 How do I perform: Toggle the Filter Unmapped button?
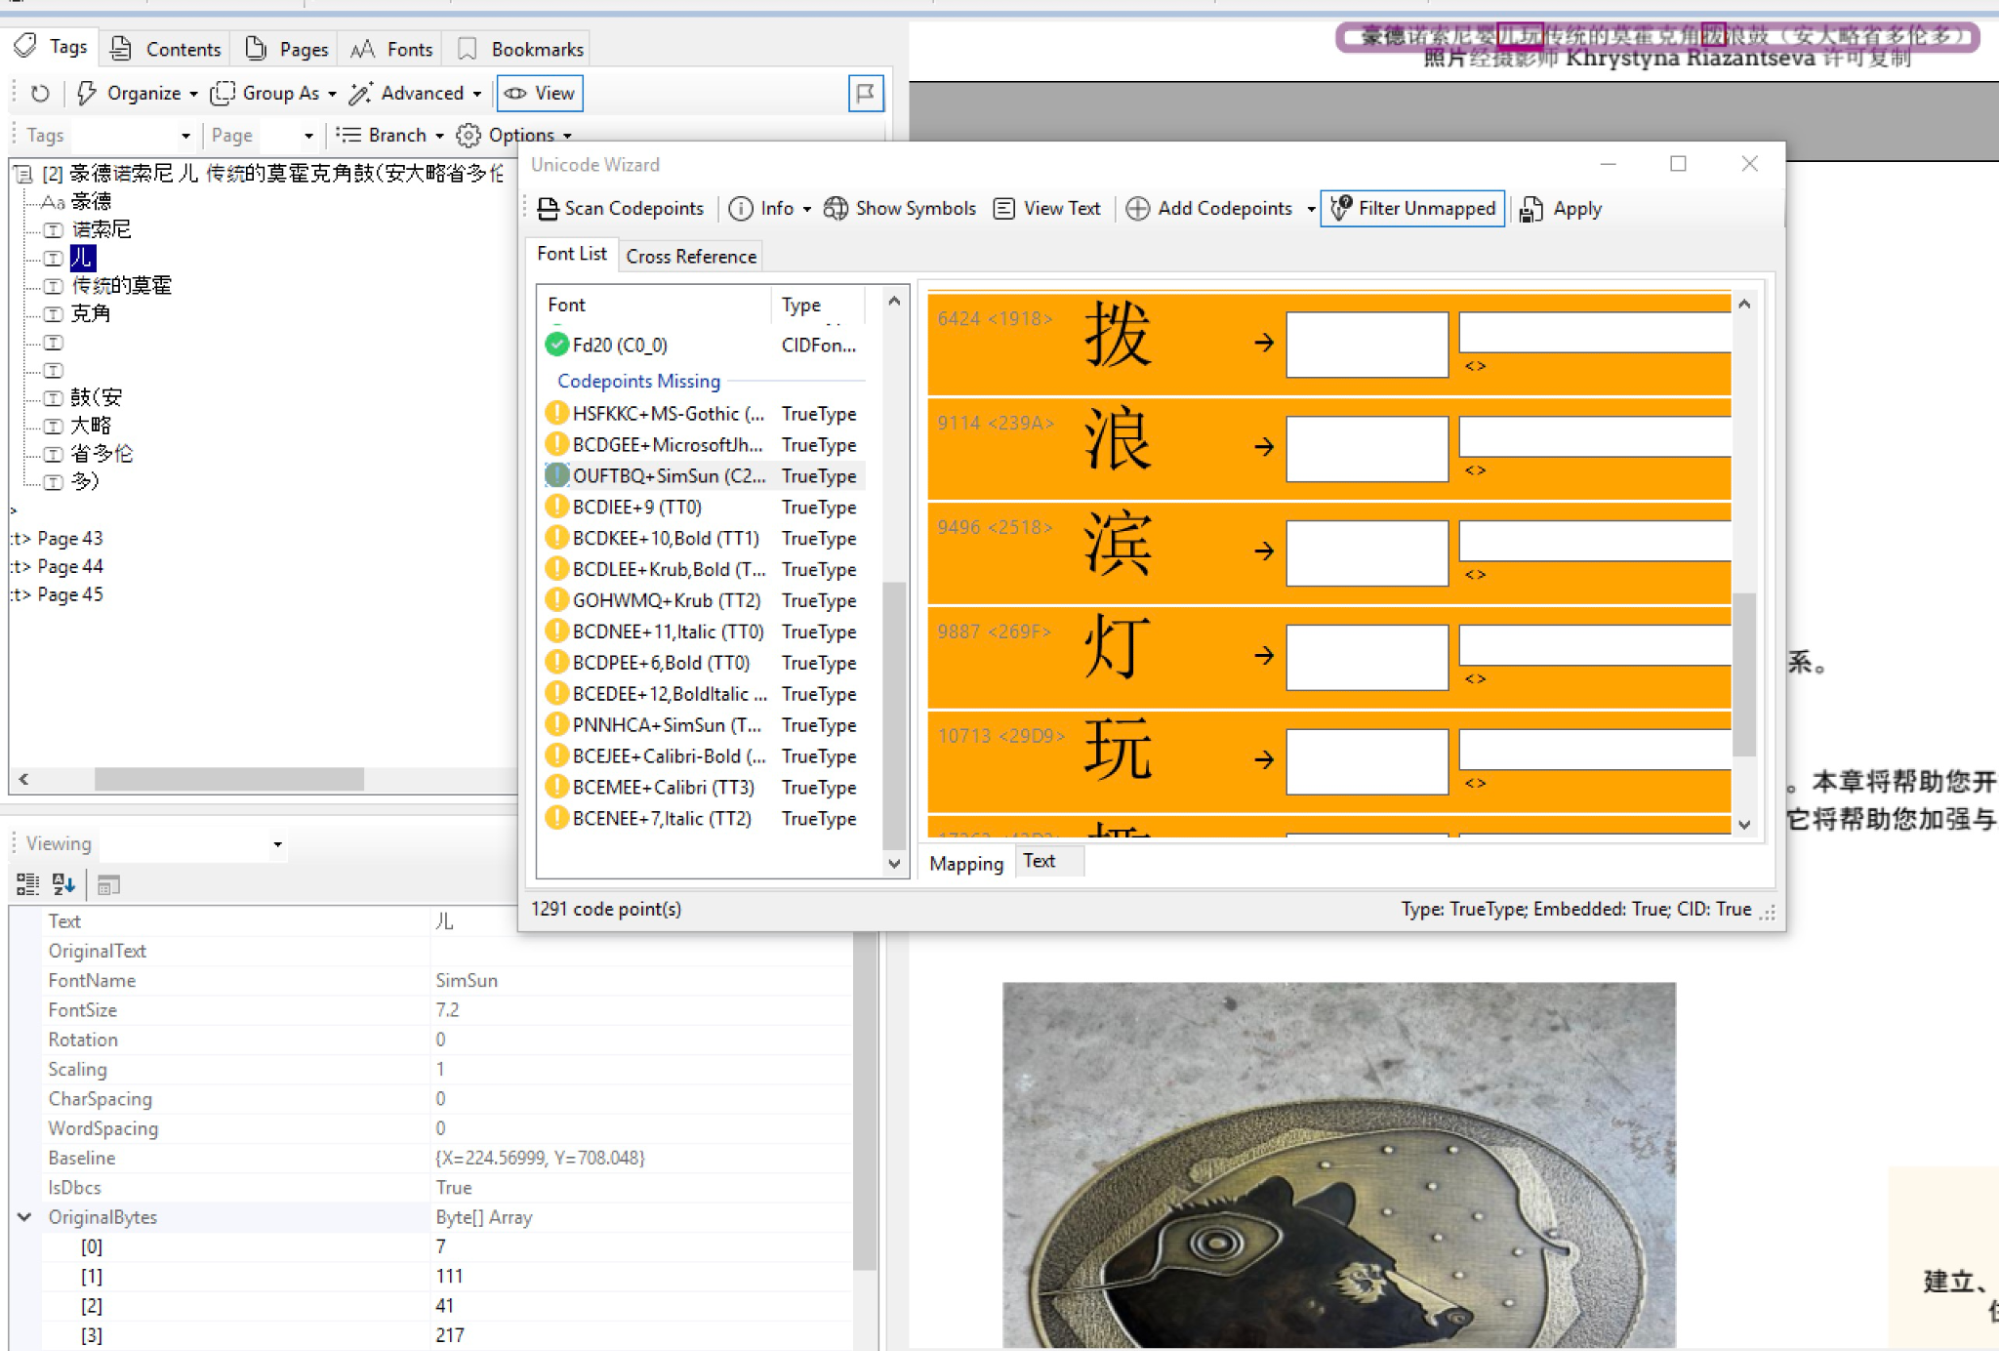coord(1412,208)
